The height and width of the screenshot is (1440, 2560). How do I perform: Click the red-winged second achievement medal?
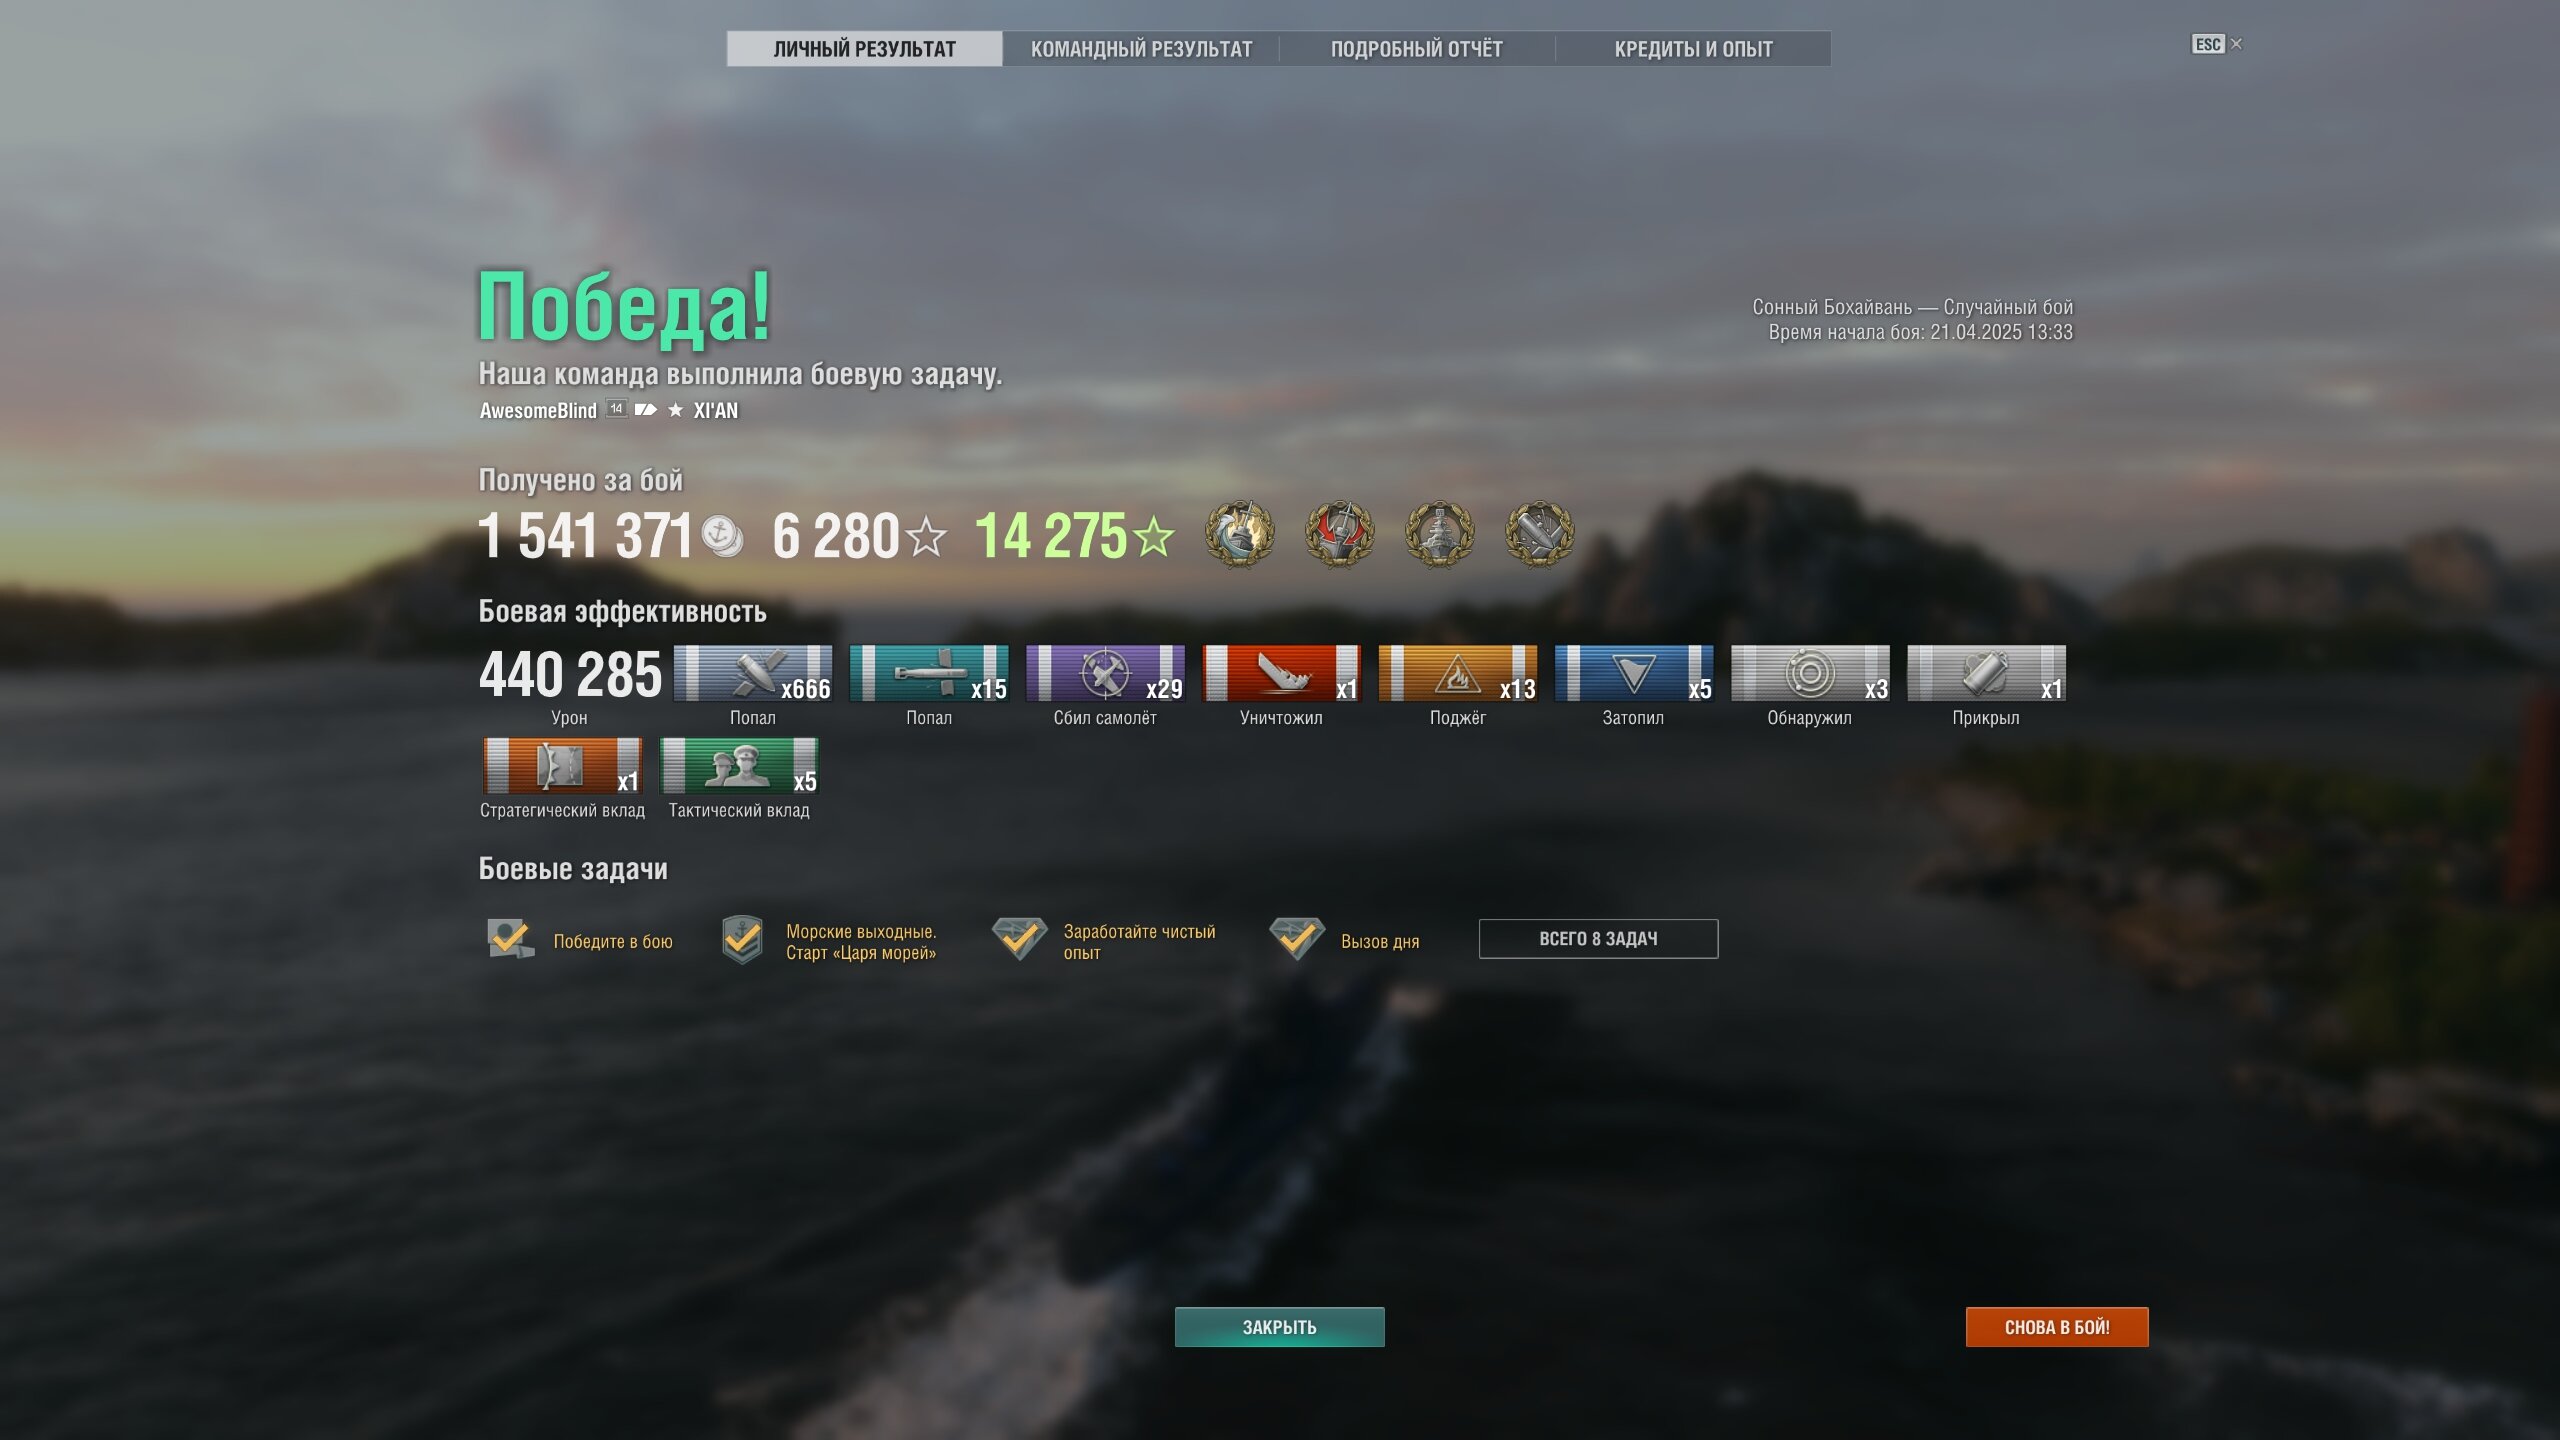click(1339, 534)
